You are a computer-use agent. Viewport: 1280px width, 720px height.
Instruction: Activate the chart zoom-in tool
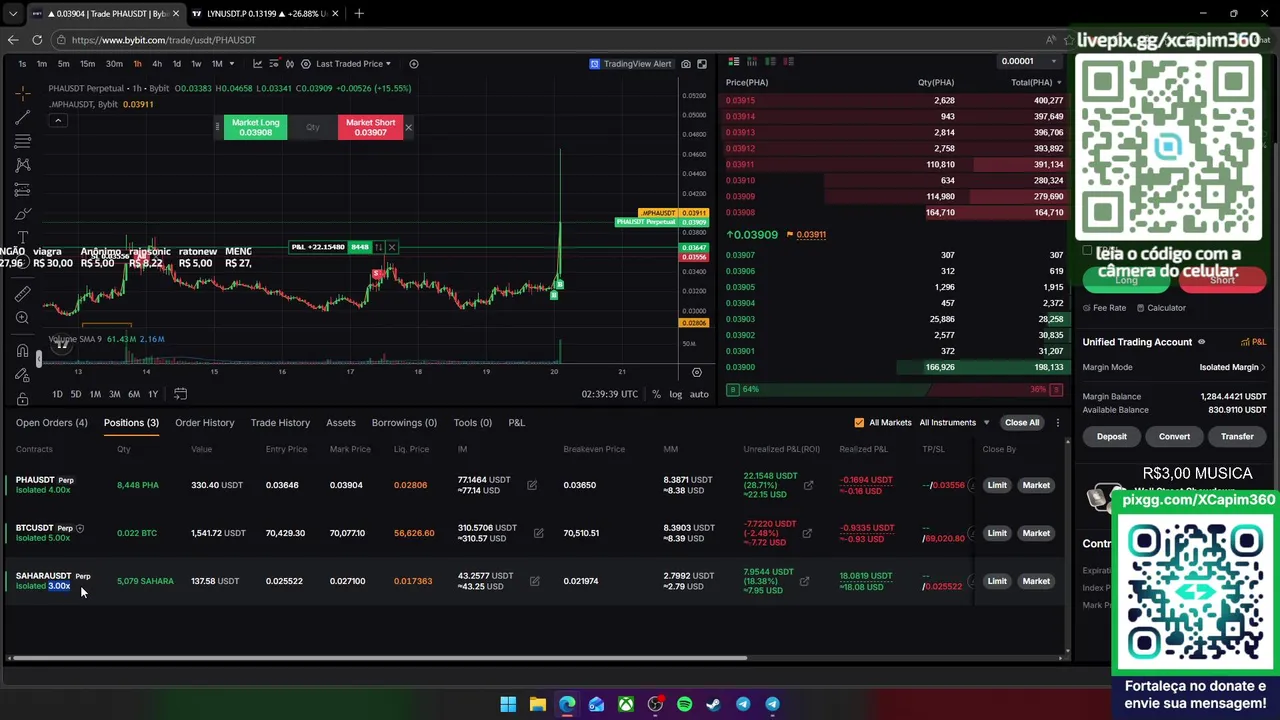pos(22,318)
